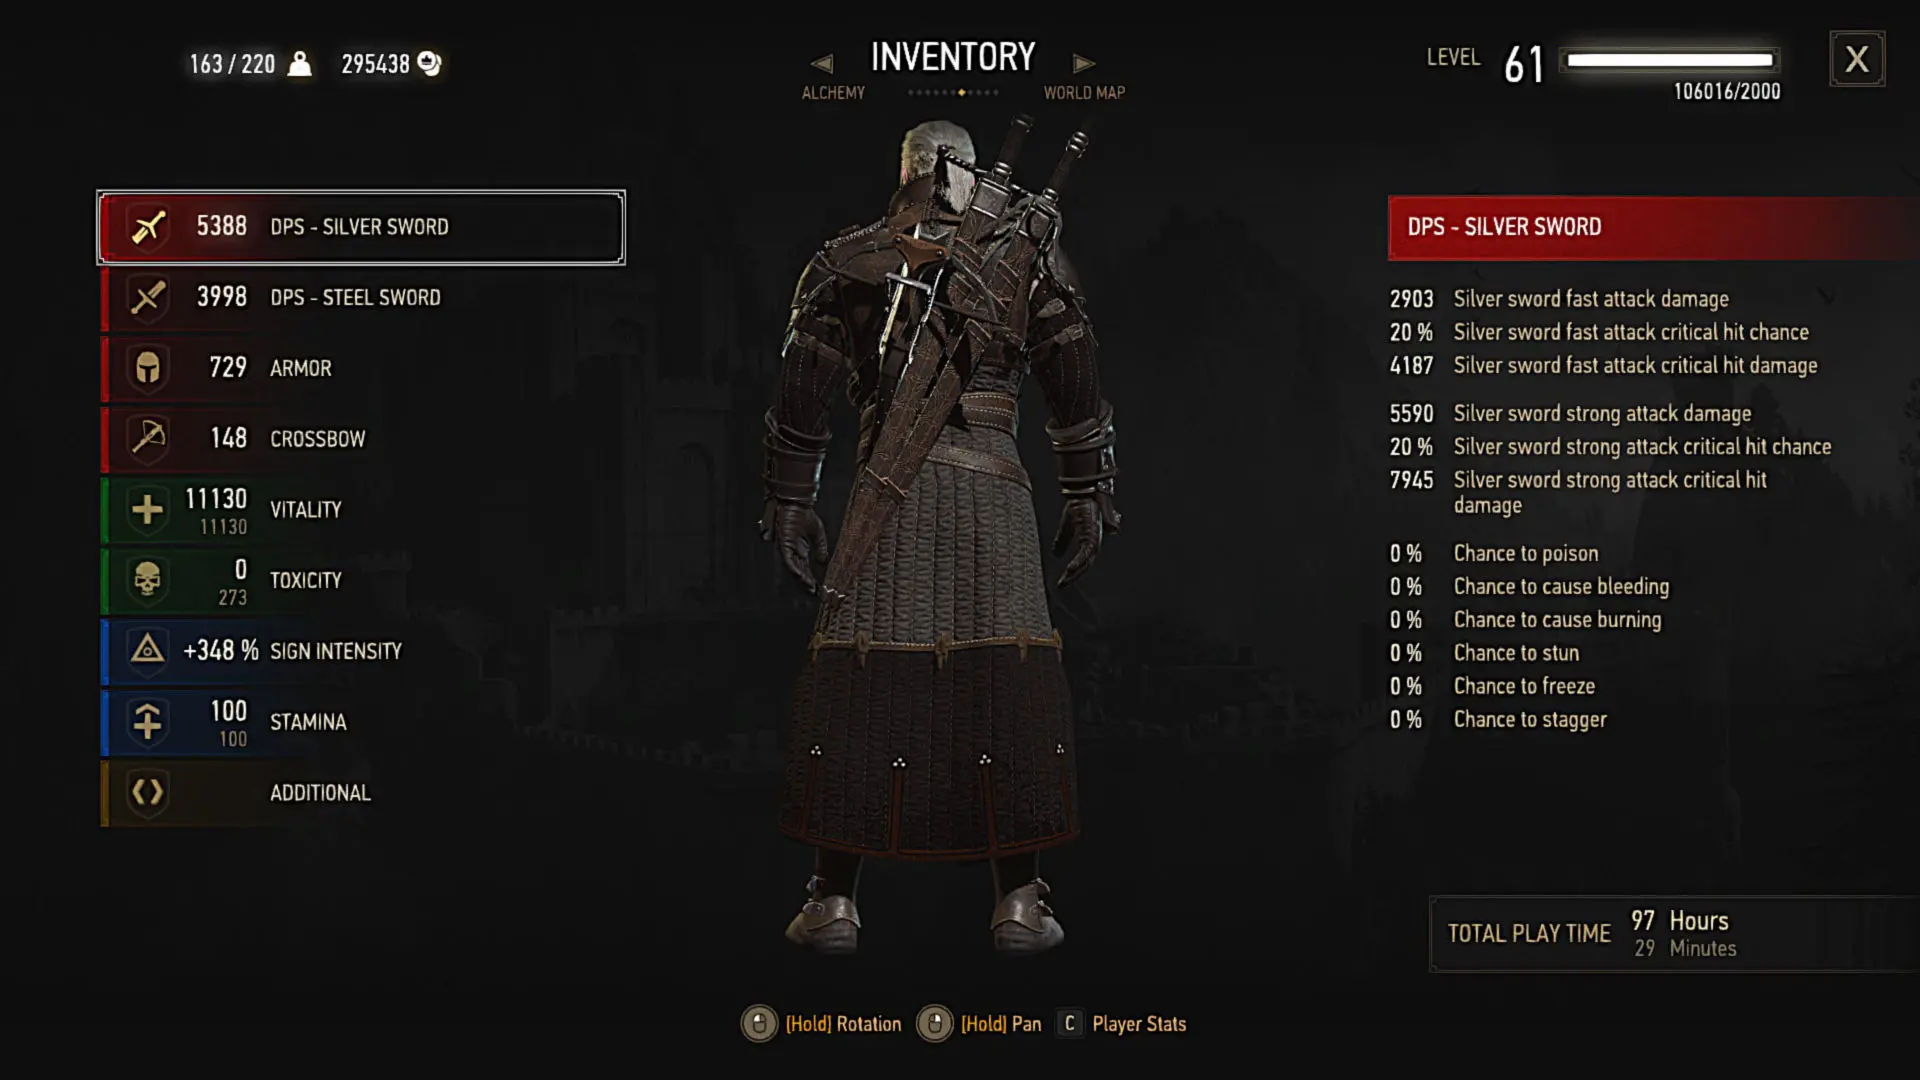1920x1080 pixels.
Task: Click the toxicity skull icon
Action: [148, 580]
